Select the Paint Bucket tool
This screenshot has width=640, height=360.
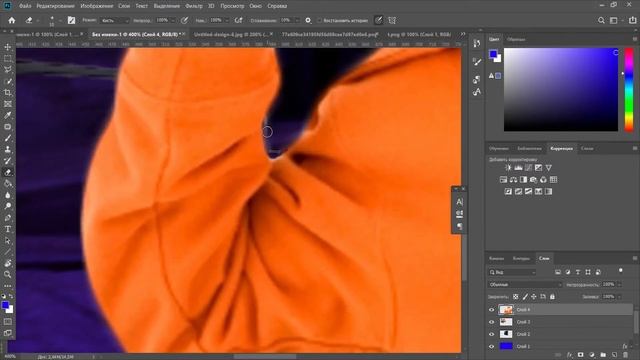pyautogui.click(x=8, y=184)
